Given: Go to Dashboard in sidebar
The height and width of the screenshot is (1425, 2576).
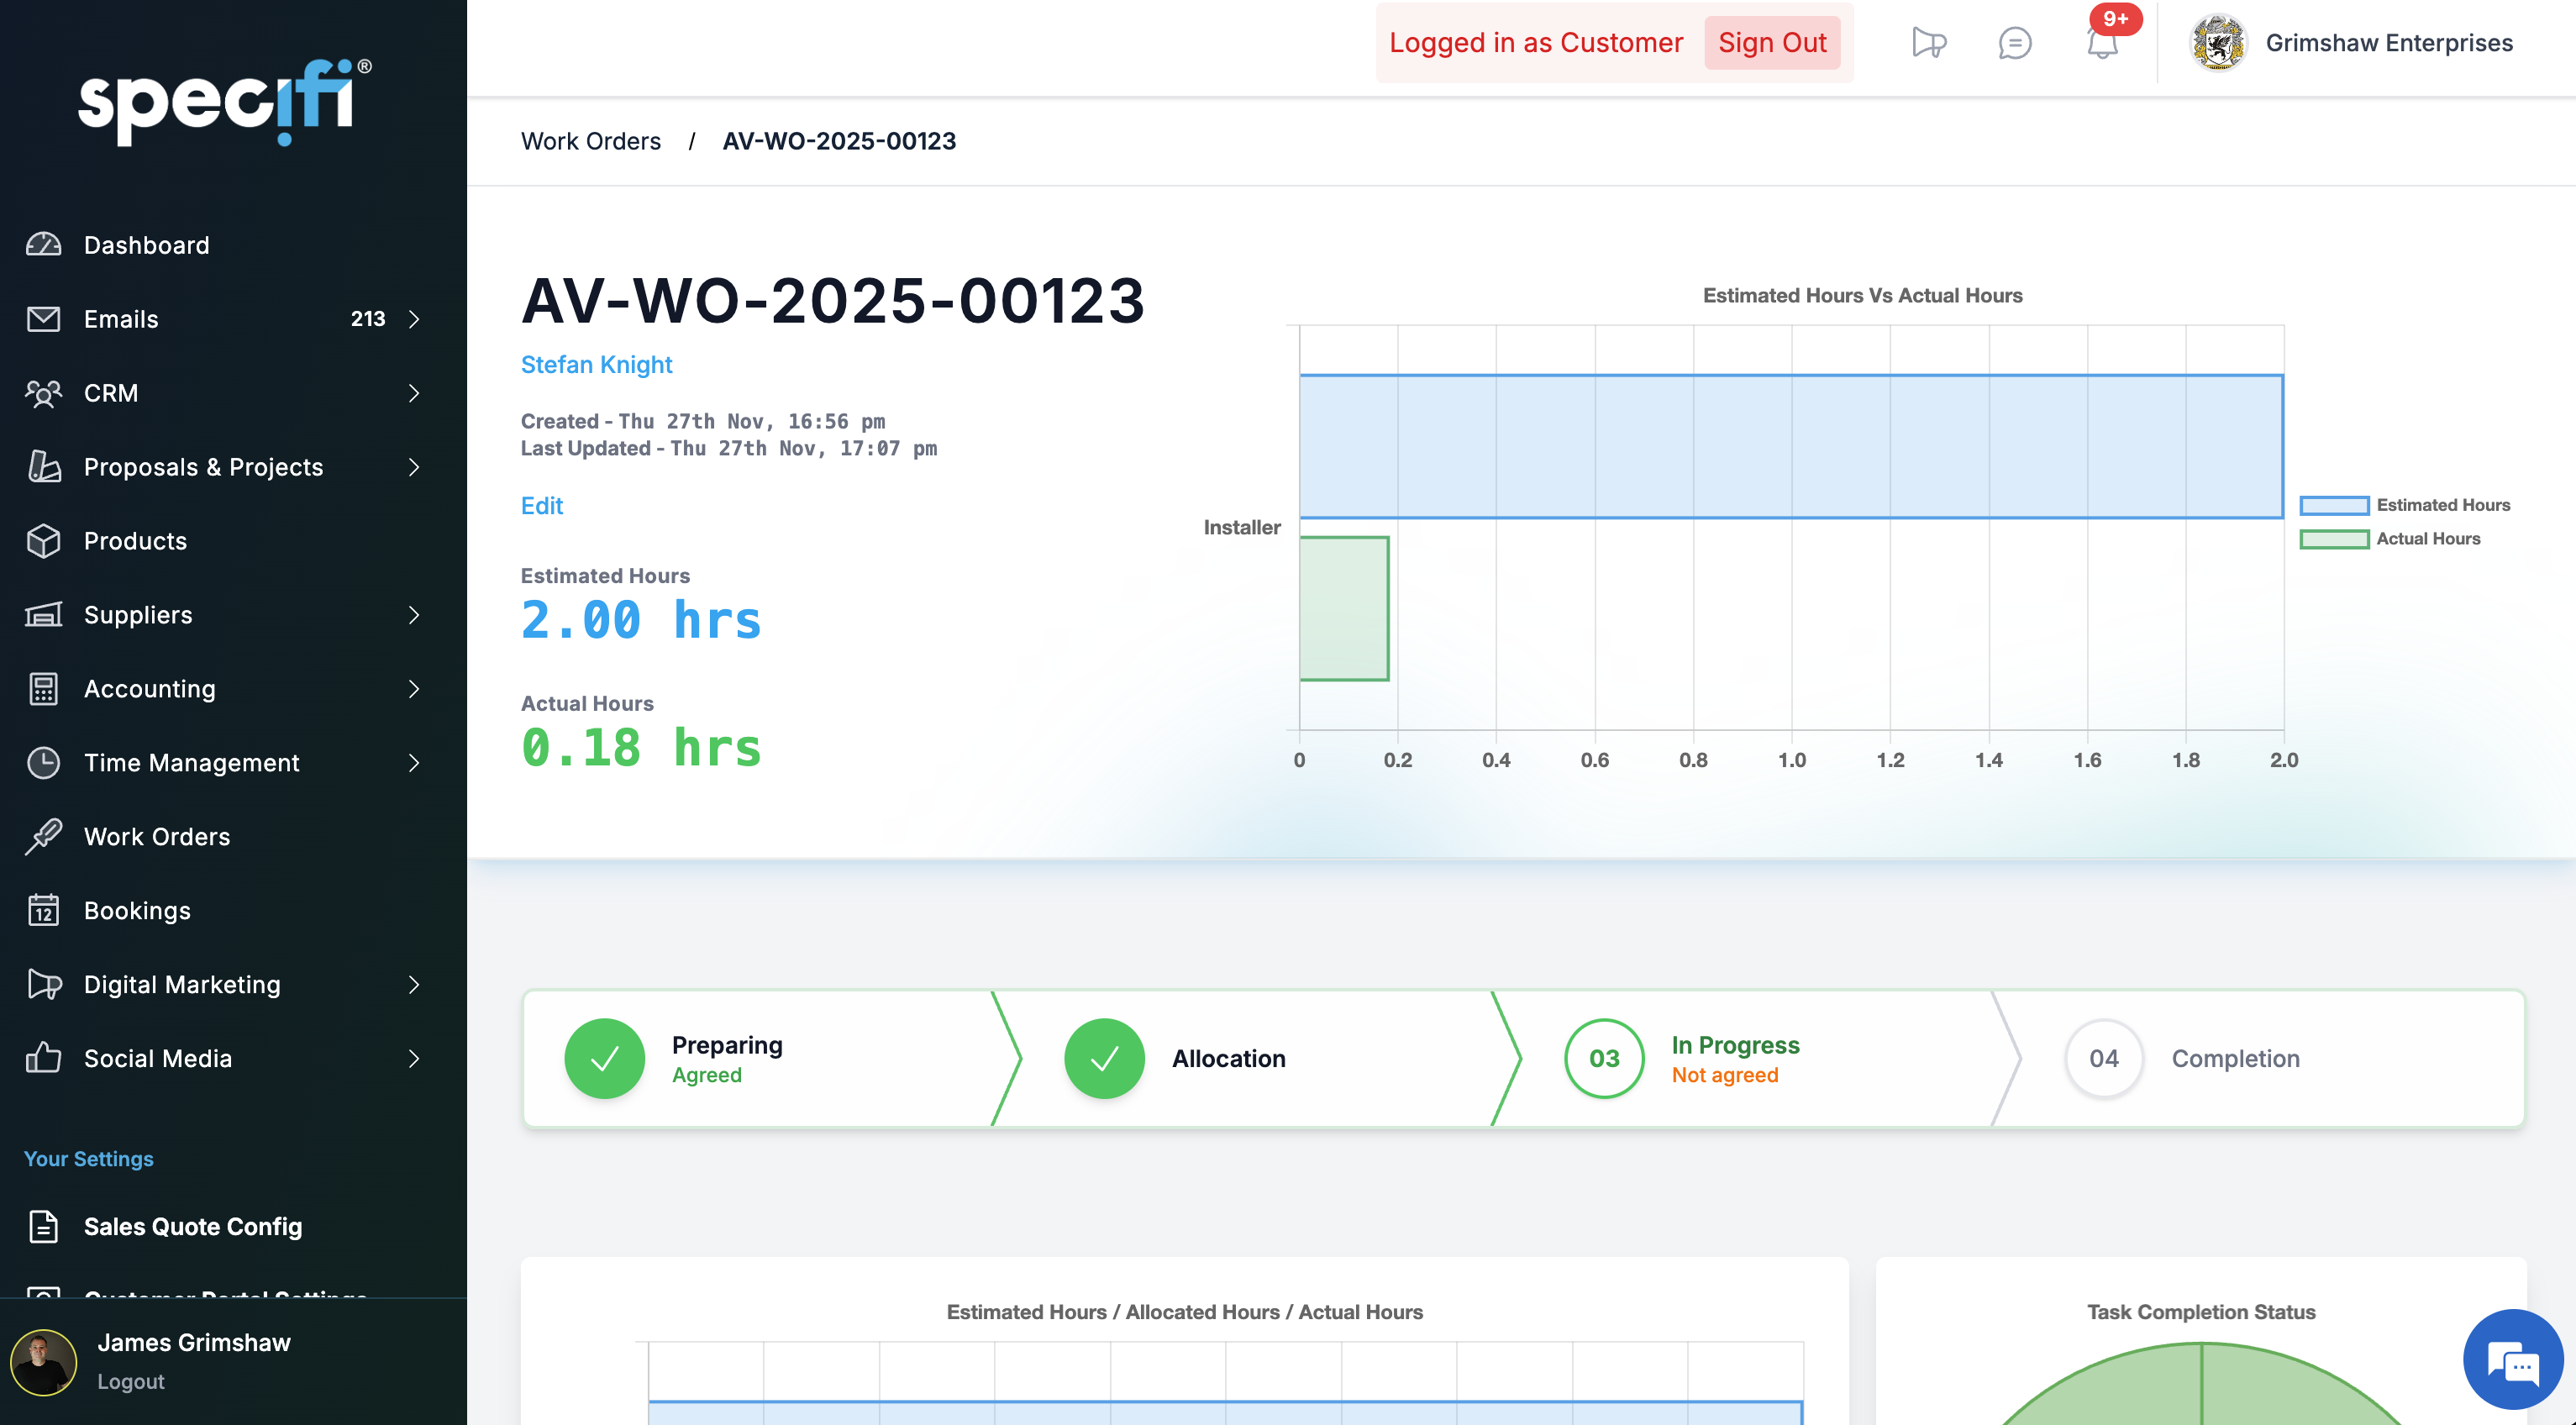Looking at the screenshot, I should (x=147, y=245).
